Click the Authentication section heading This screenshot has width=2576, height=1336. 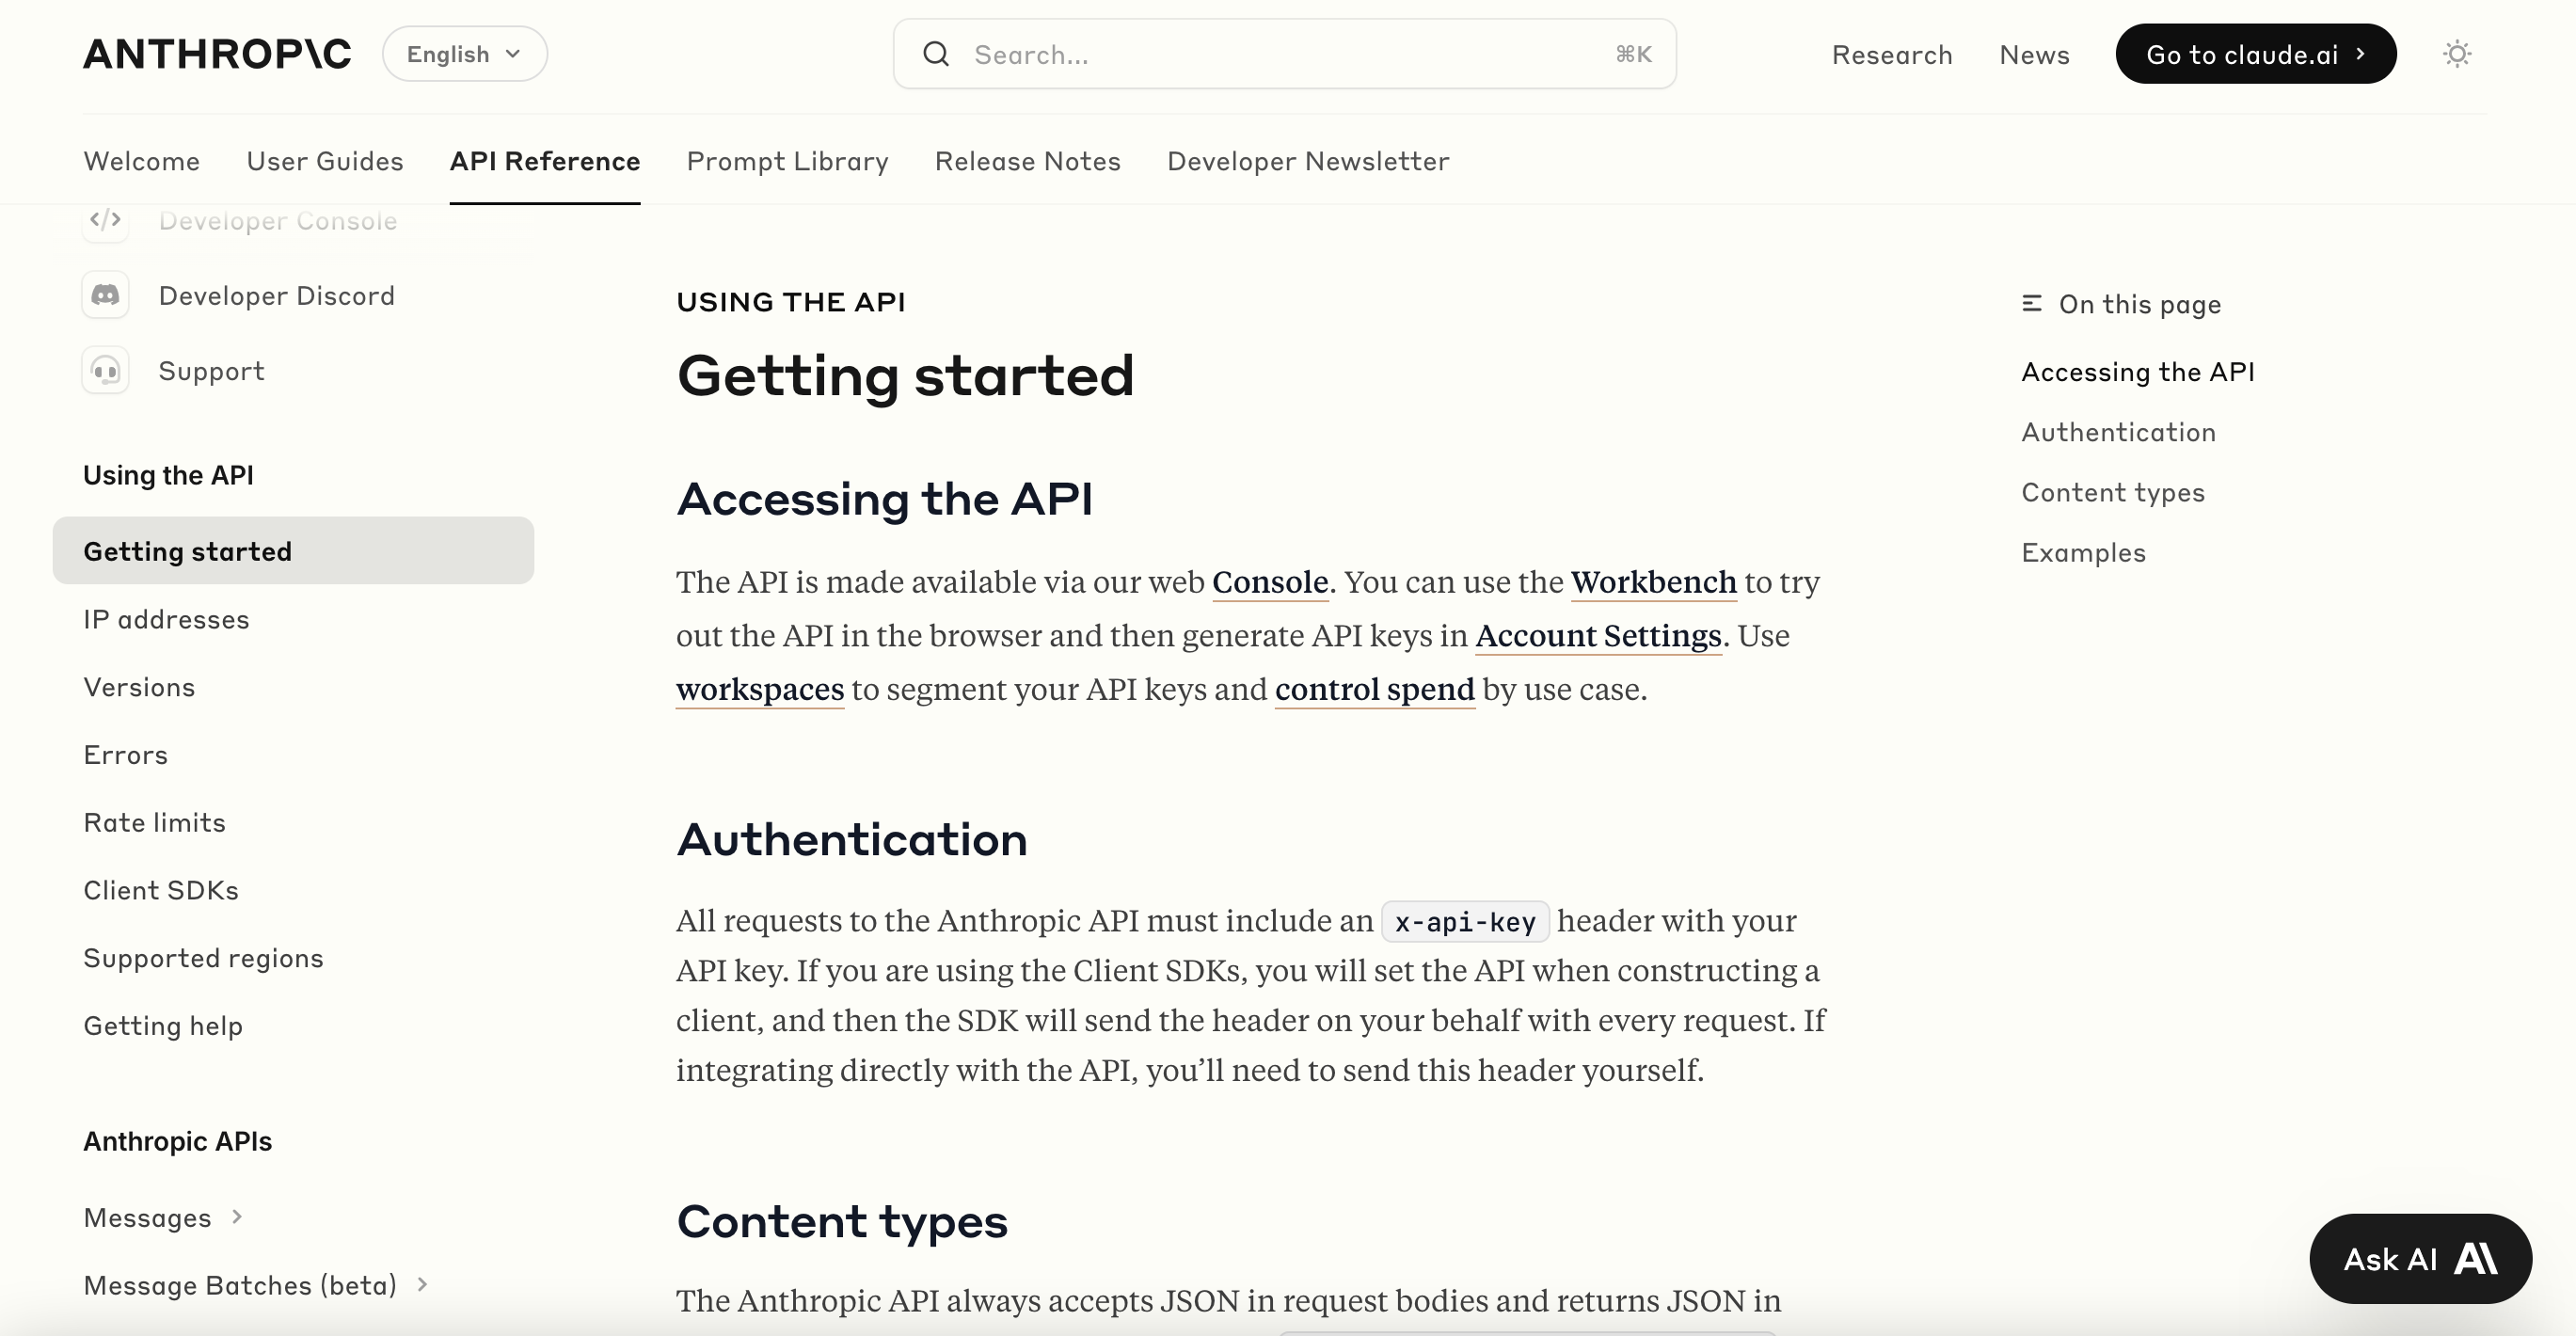(x=852, y=839)
